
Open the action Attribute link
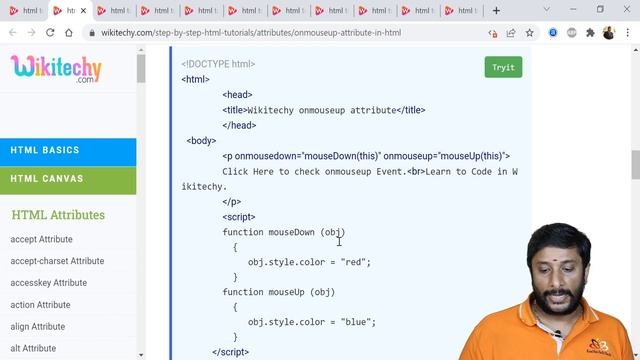[x=40, y=305]
